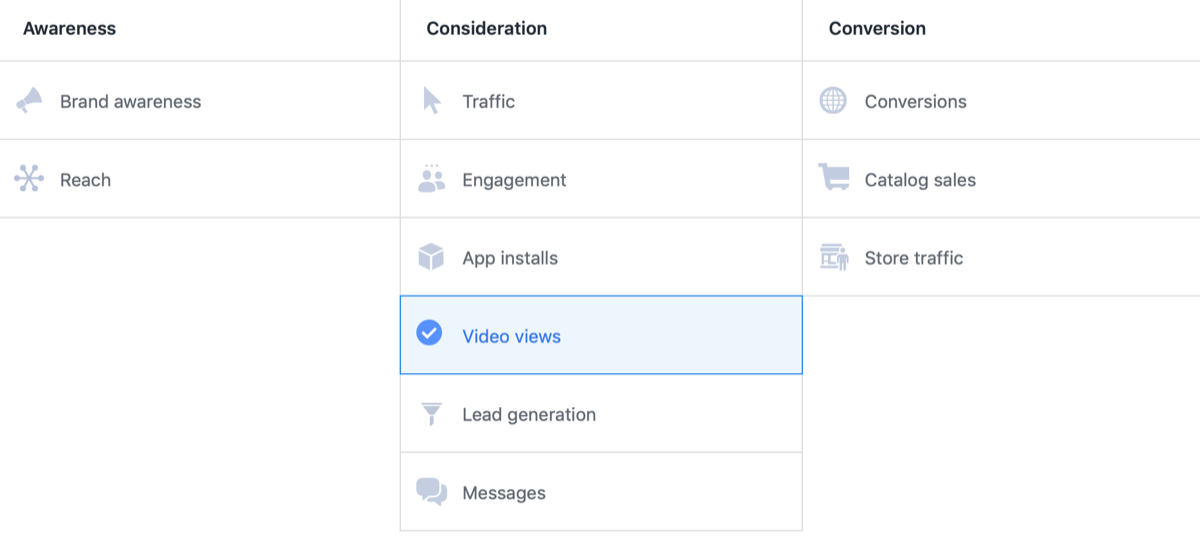This screenshot has height=557, width=1200.
Task: Click the Engagement people icon
Action: tap(431, 180)
